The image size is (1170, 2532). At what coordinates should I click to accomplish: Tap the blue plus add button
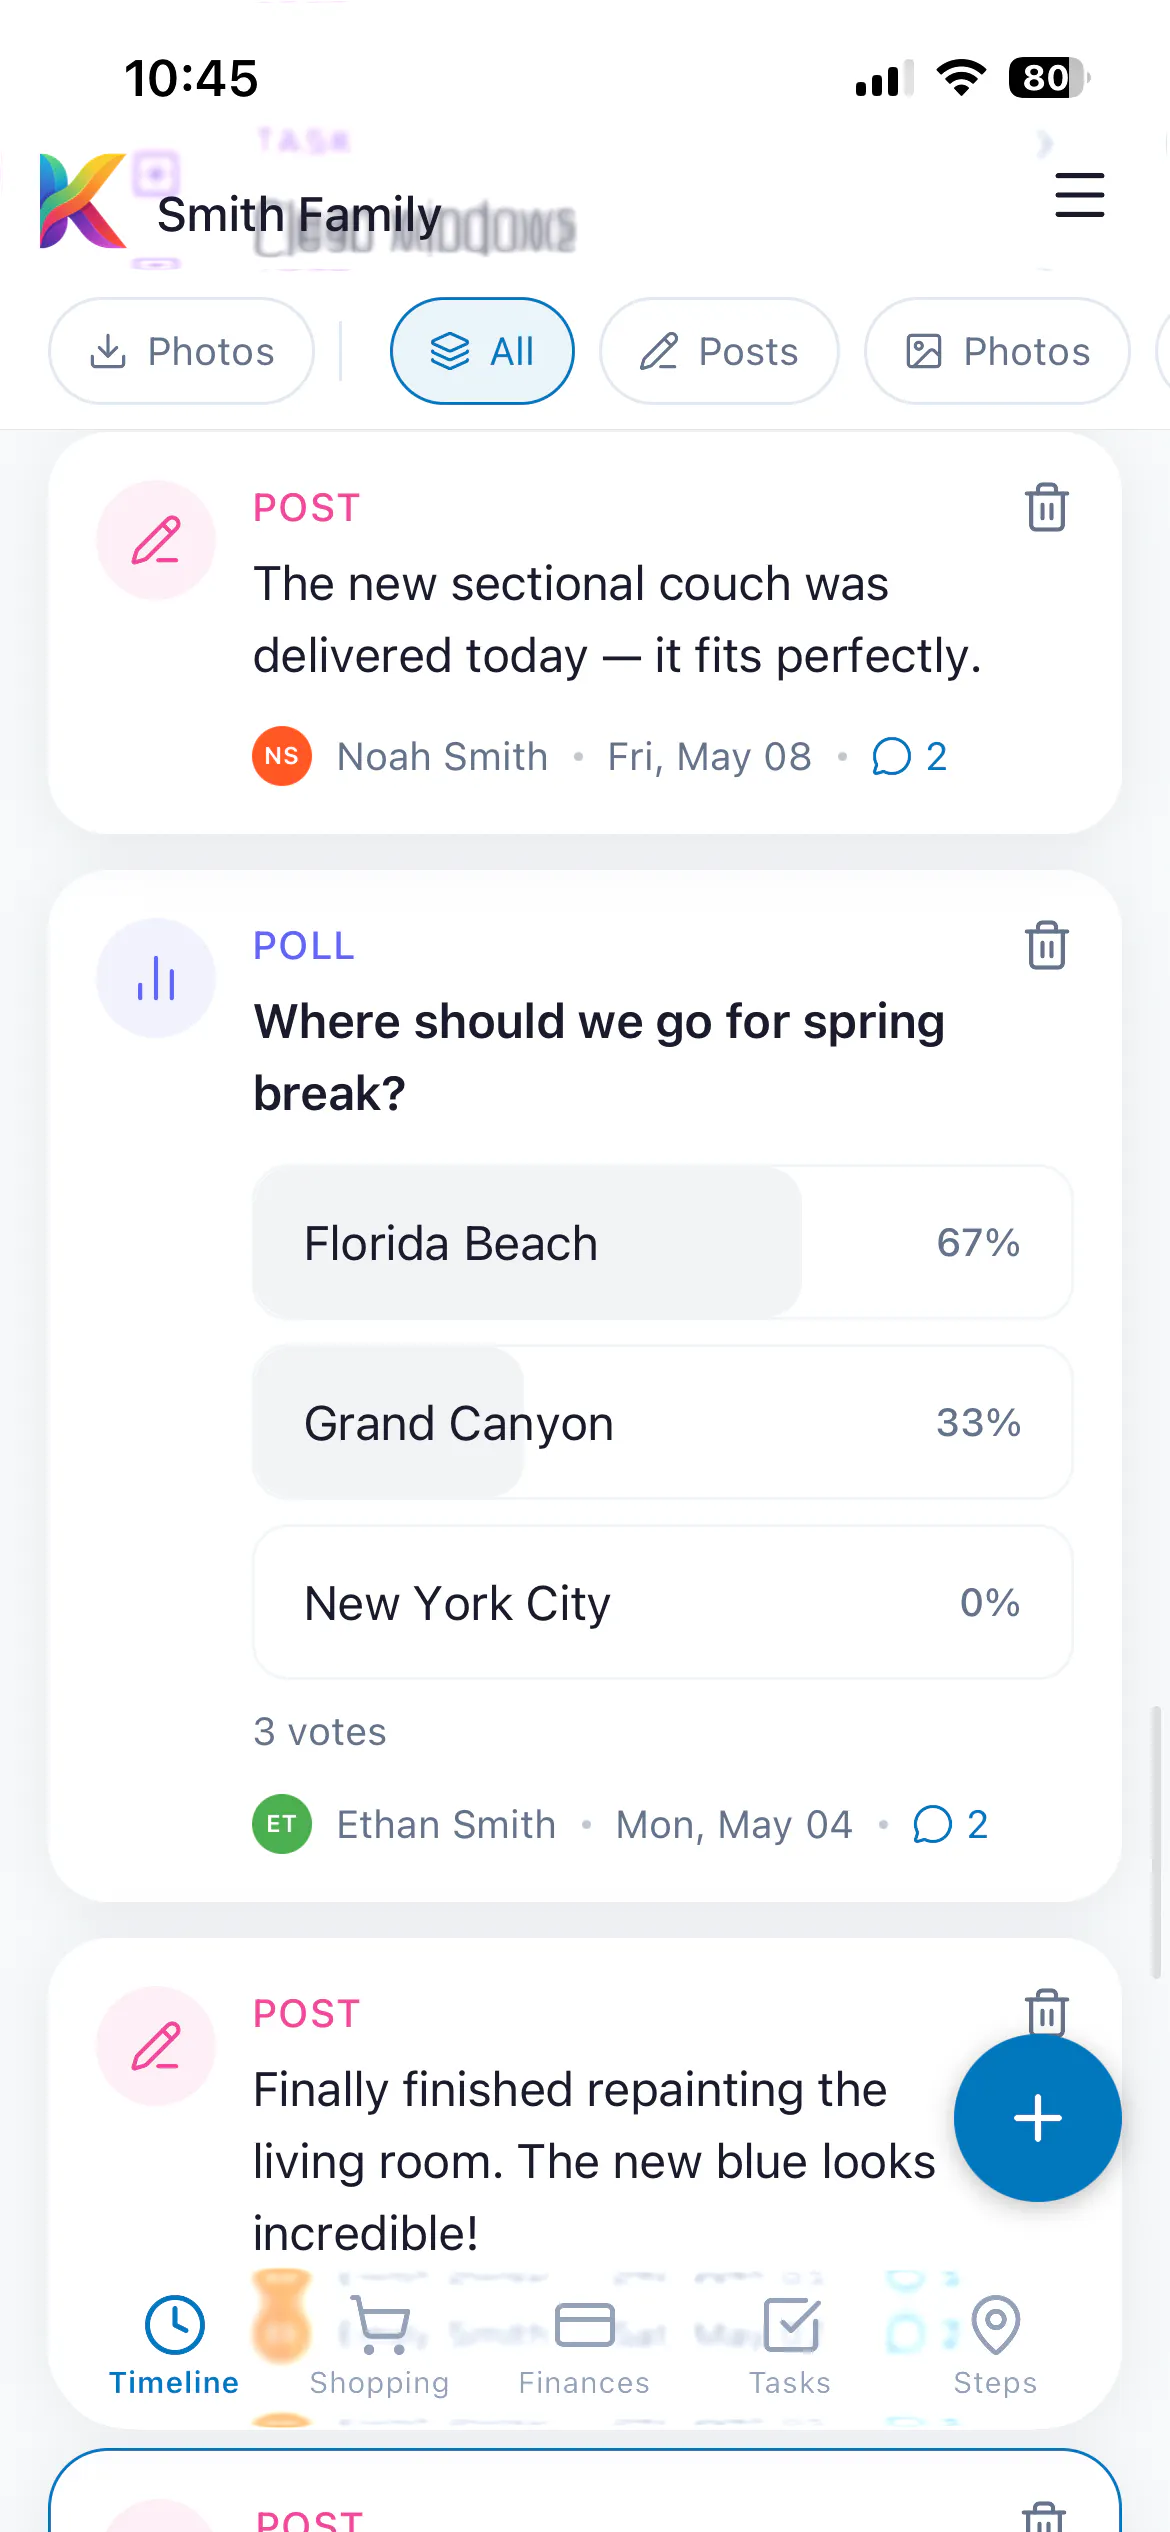click(1037, 2118)
